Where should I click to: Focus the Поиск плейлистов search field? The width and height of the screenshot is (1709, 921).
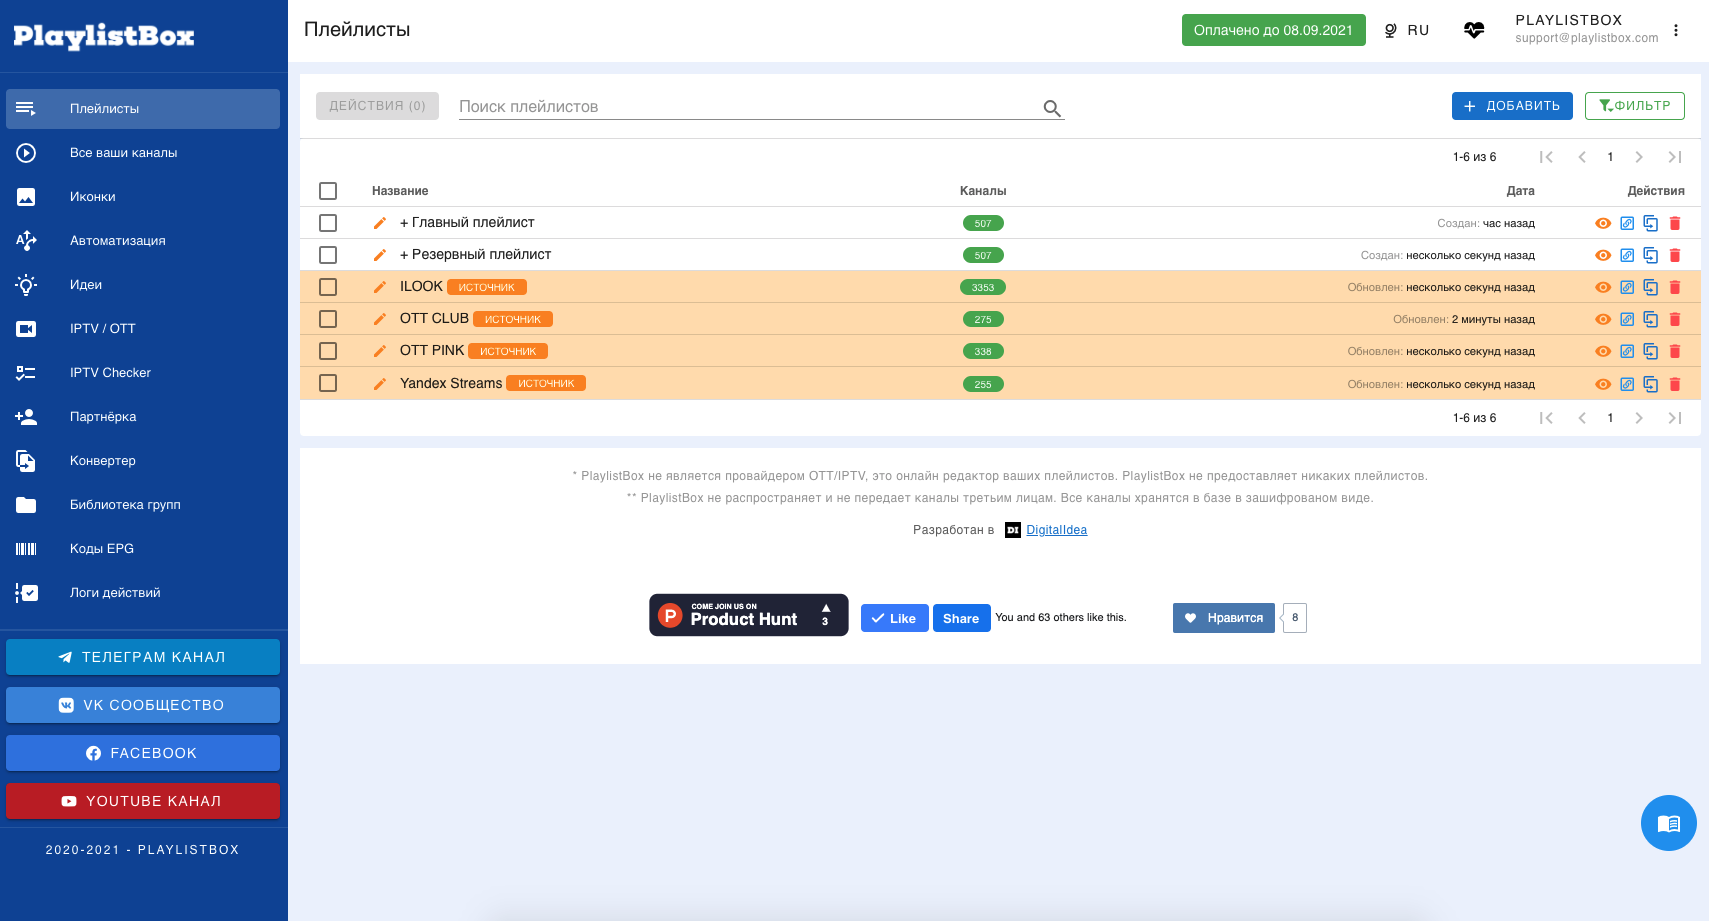coord(748,107)
